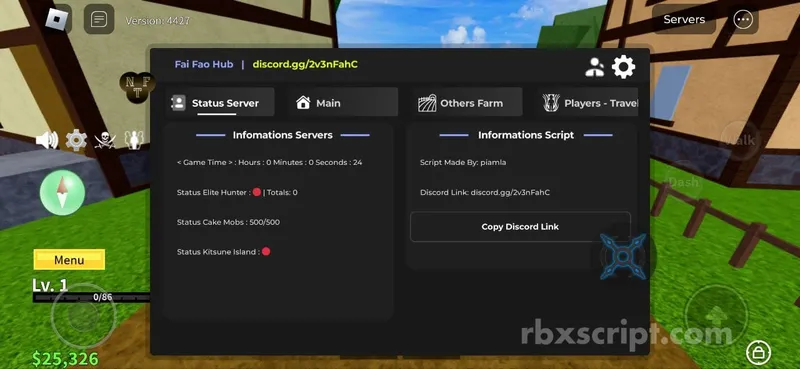Screen dimensions: 800x369
Task: Switch to the Status Server tab
Action: pos(220,103)
